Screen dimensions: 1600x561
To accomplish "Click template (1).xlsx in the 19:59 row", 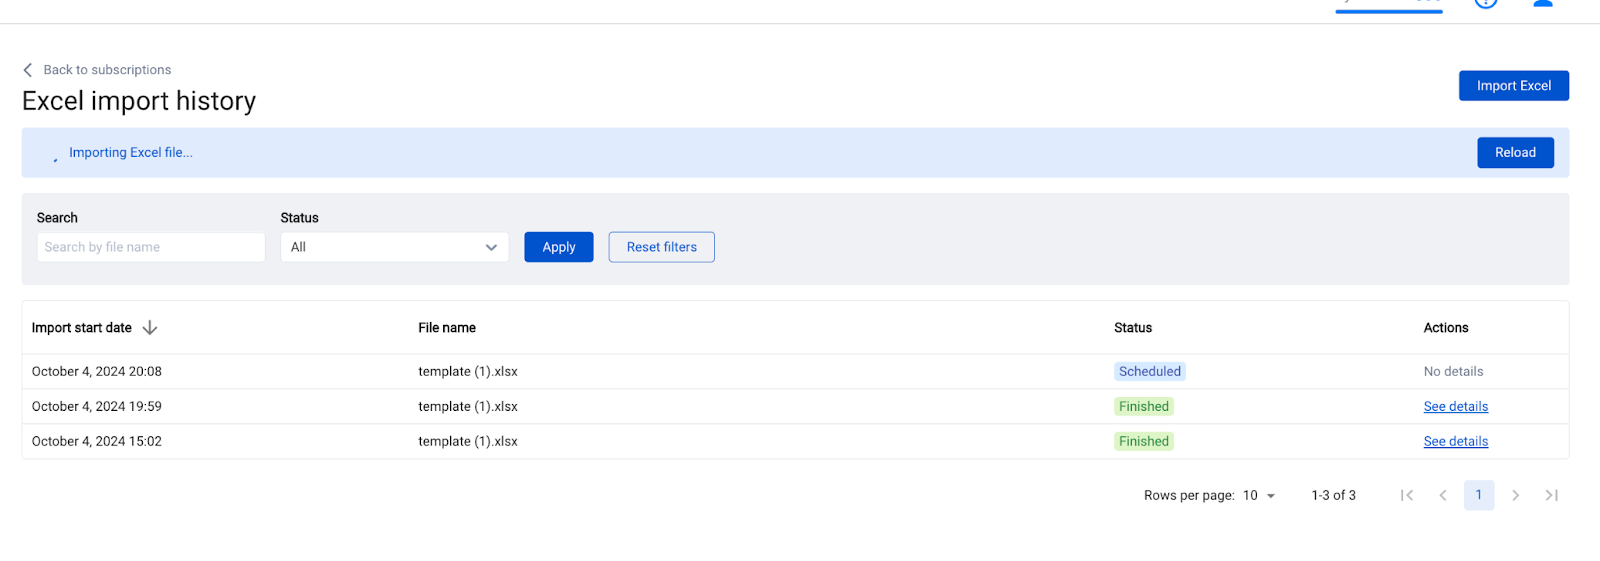I will [x=468, y=407].
